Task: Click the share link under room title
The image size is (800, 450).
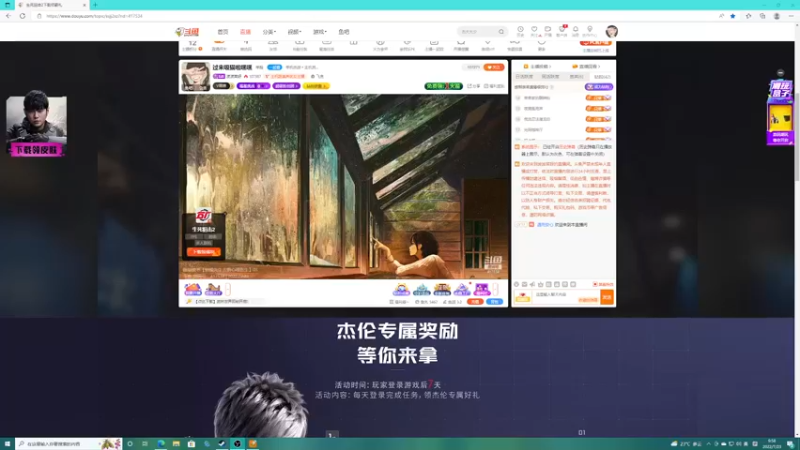Action: coord(474,86)
